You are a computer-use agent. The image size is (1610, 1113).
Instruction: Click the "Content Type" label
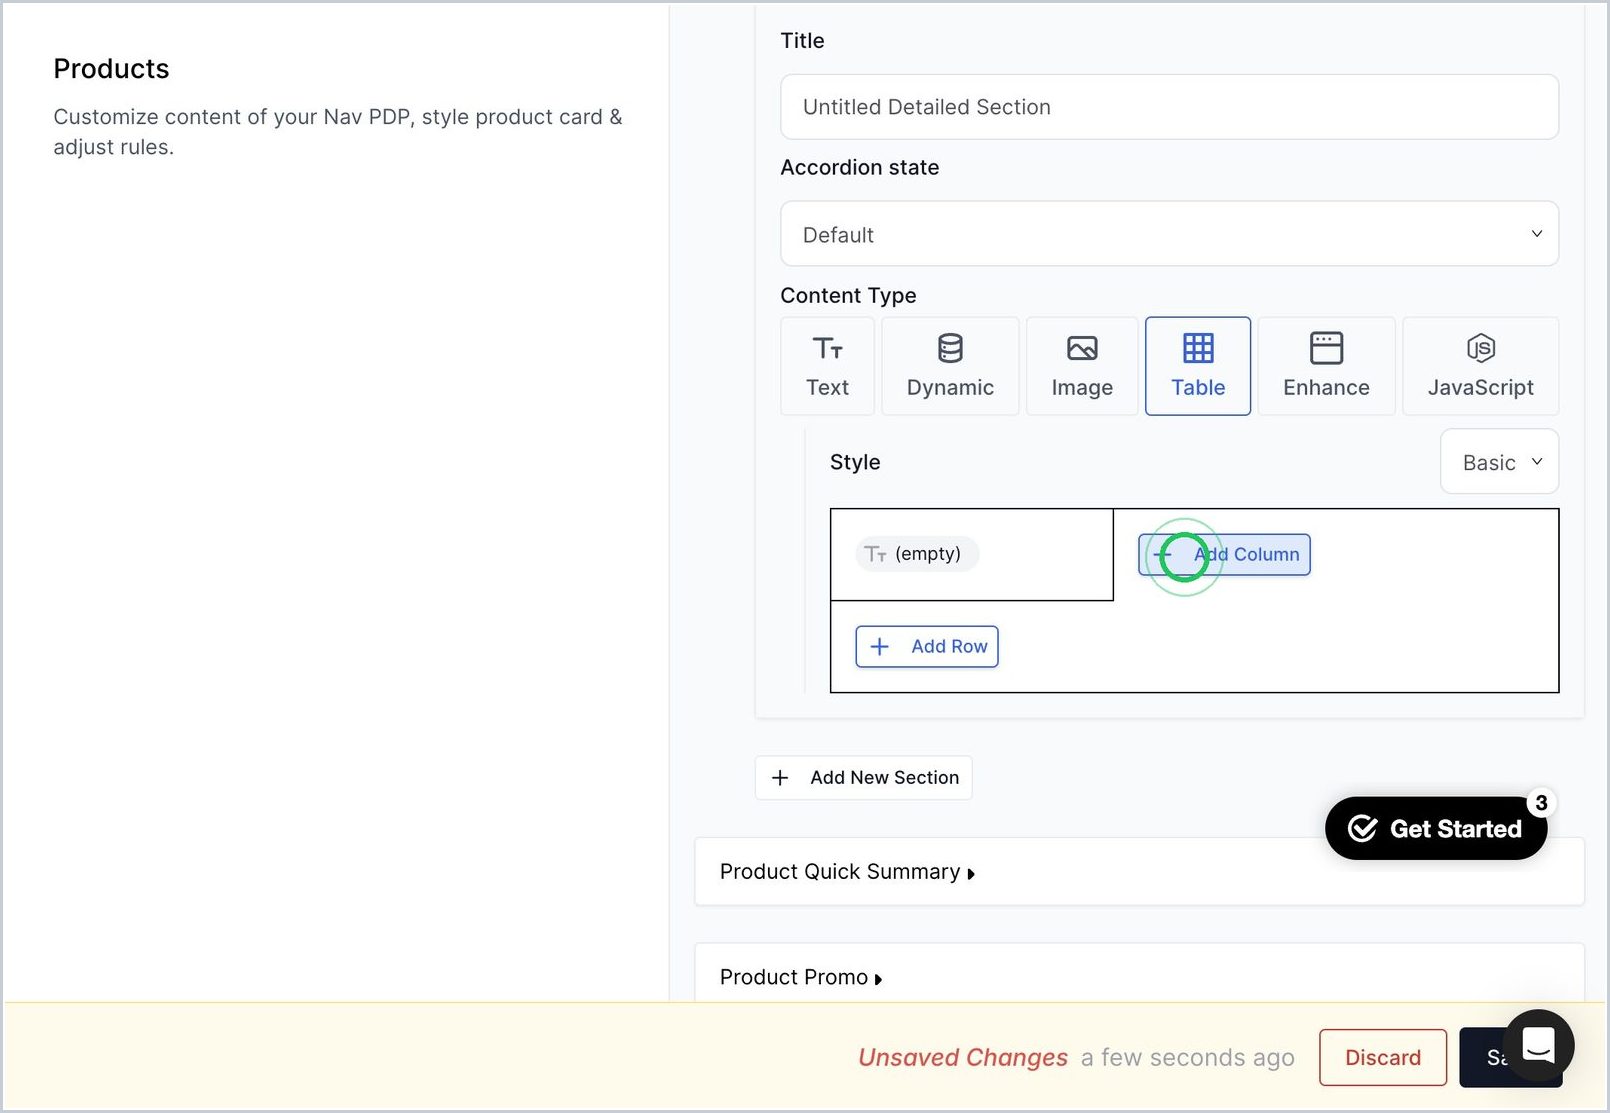tap(848, 296)
